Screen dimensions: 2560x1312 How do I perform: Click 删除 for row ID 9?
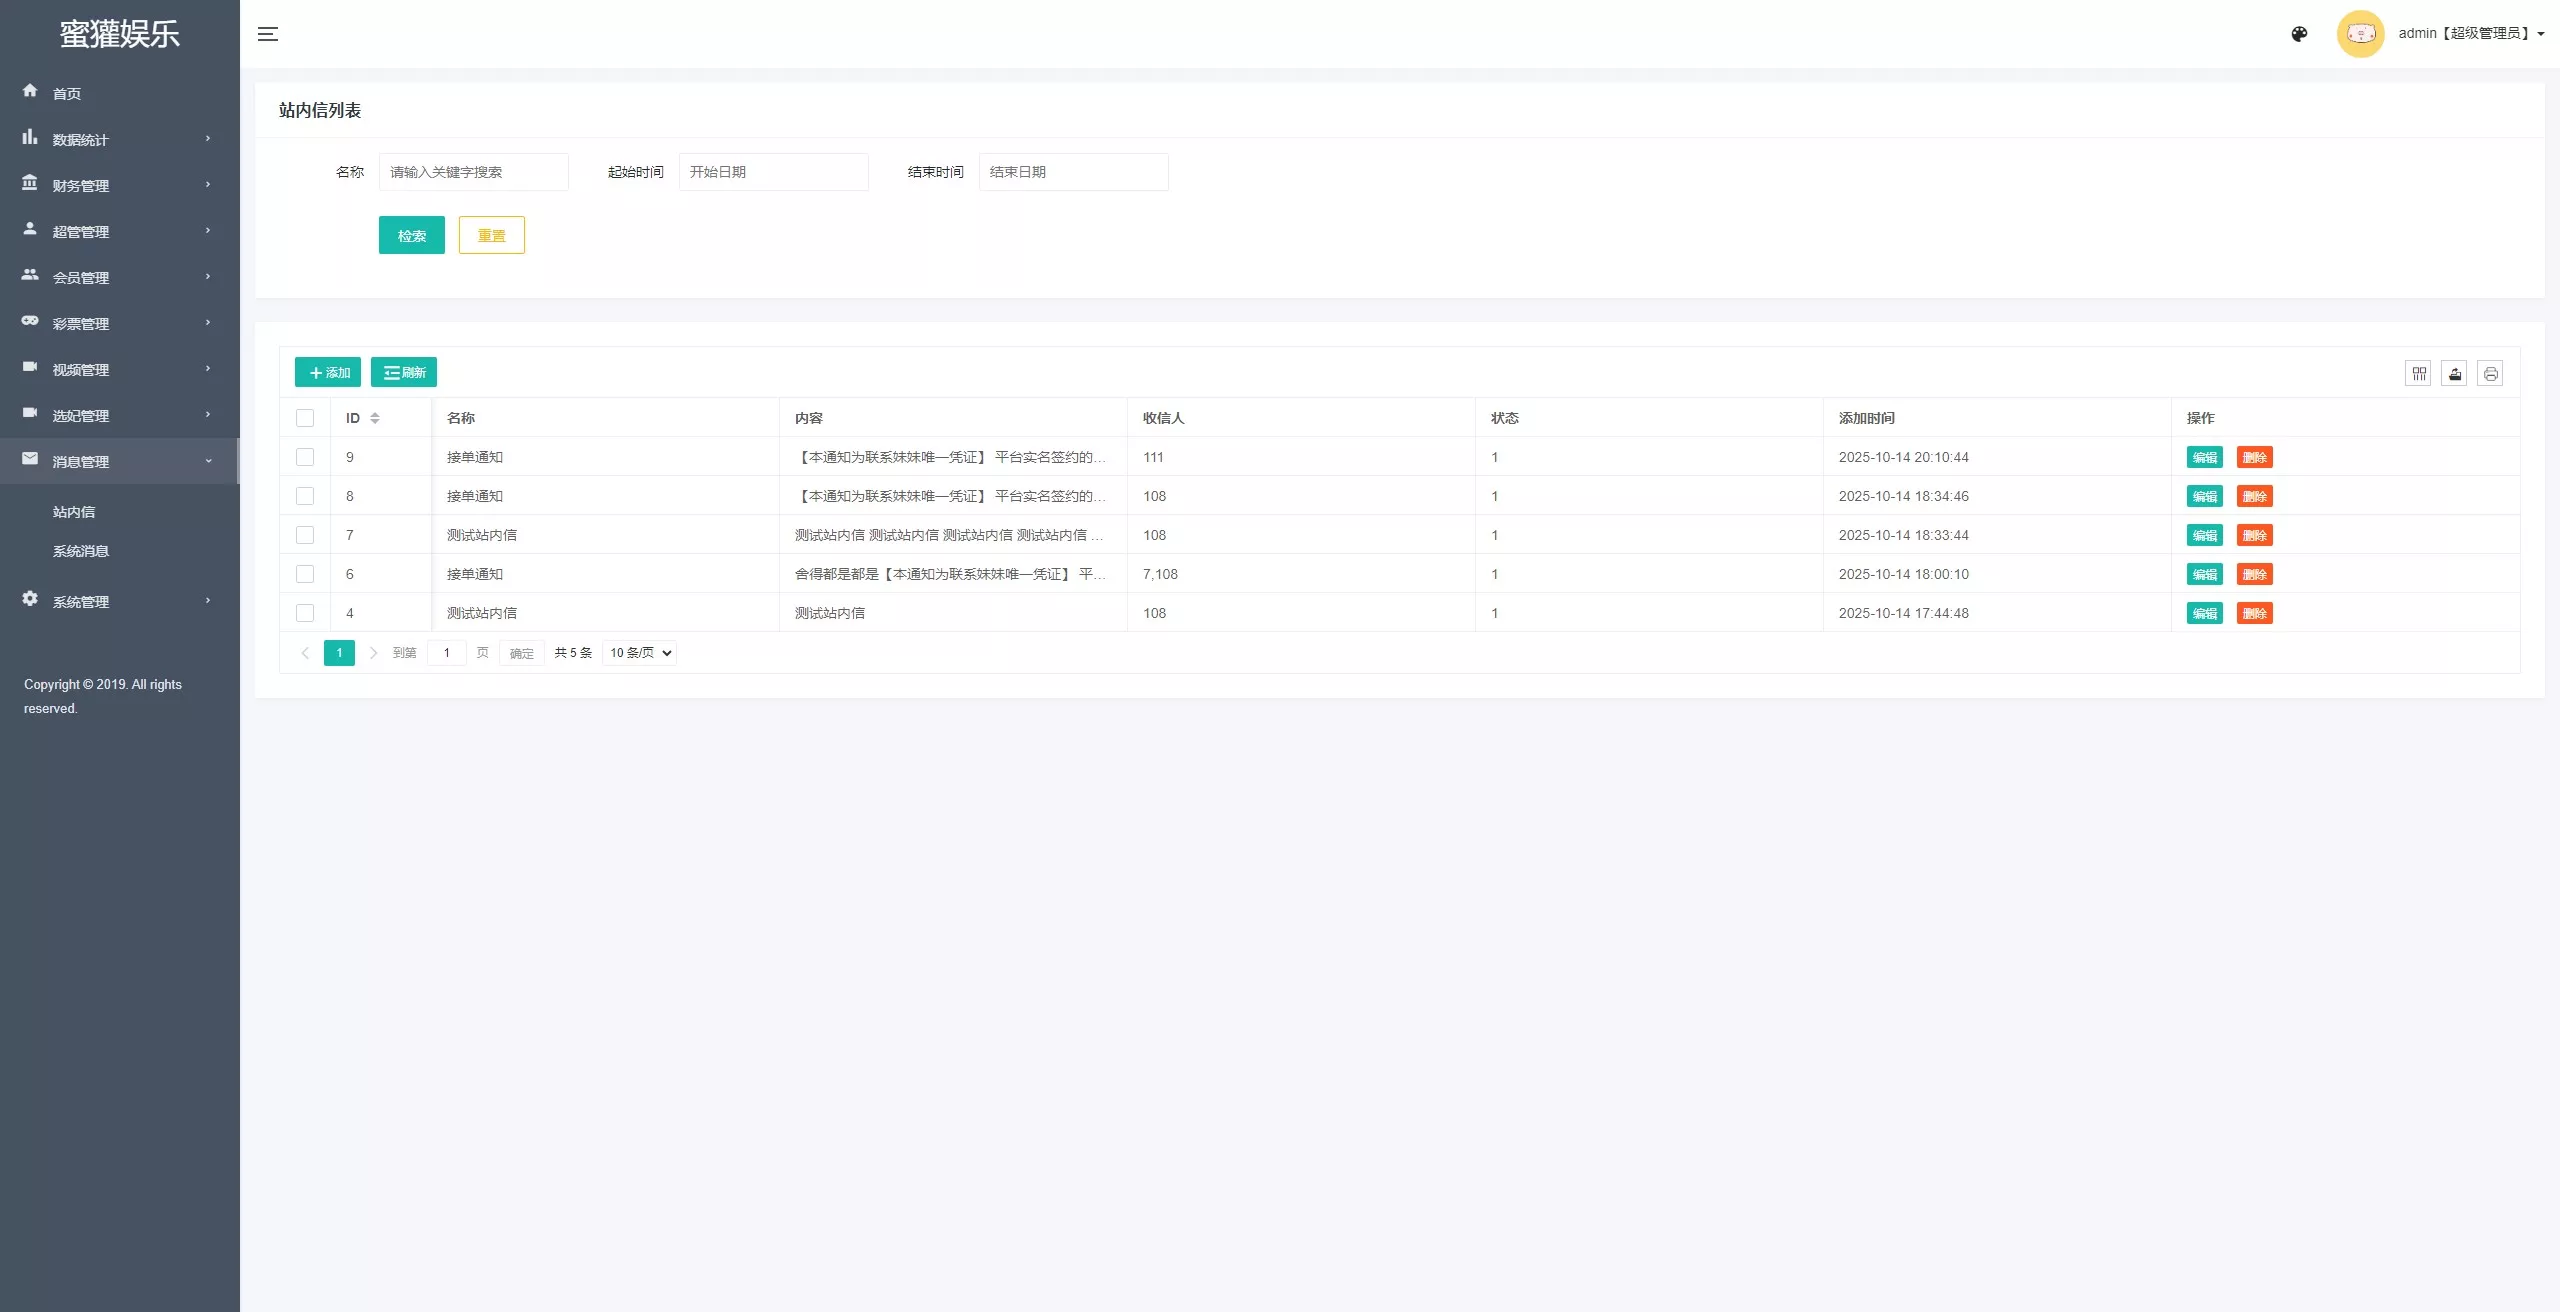2254,457
